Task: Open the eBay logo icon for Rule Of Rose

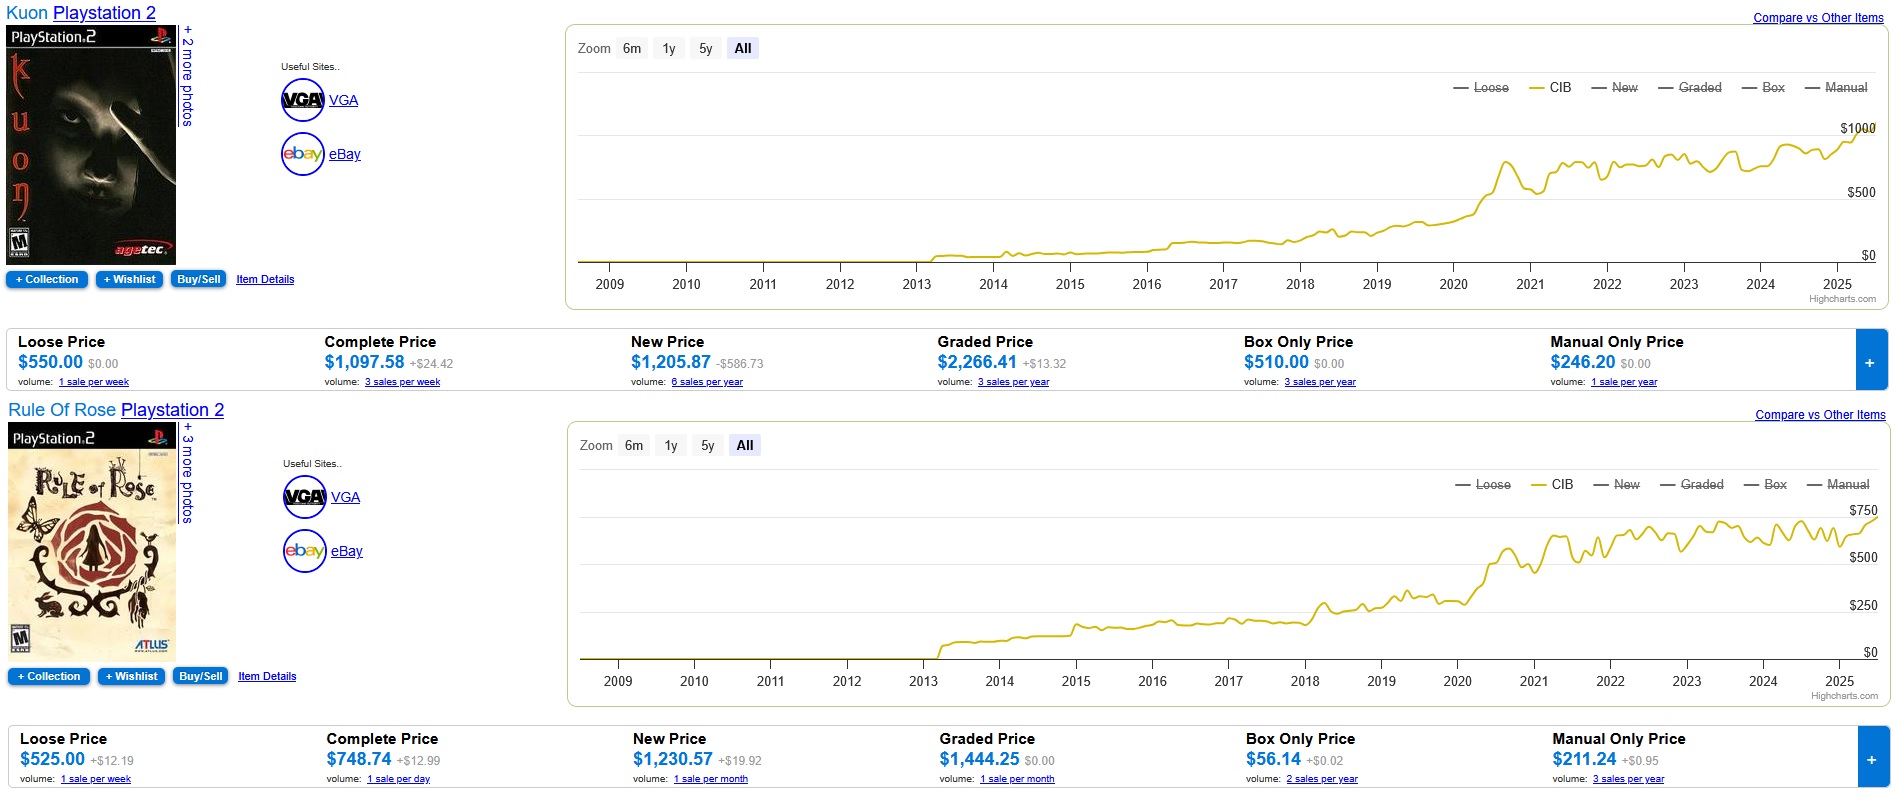Action: [305, 551]
